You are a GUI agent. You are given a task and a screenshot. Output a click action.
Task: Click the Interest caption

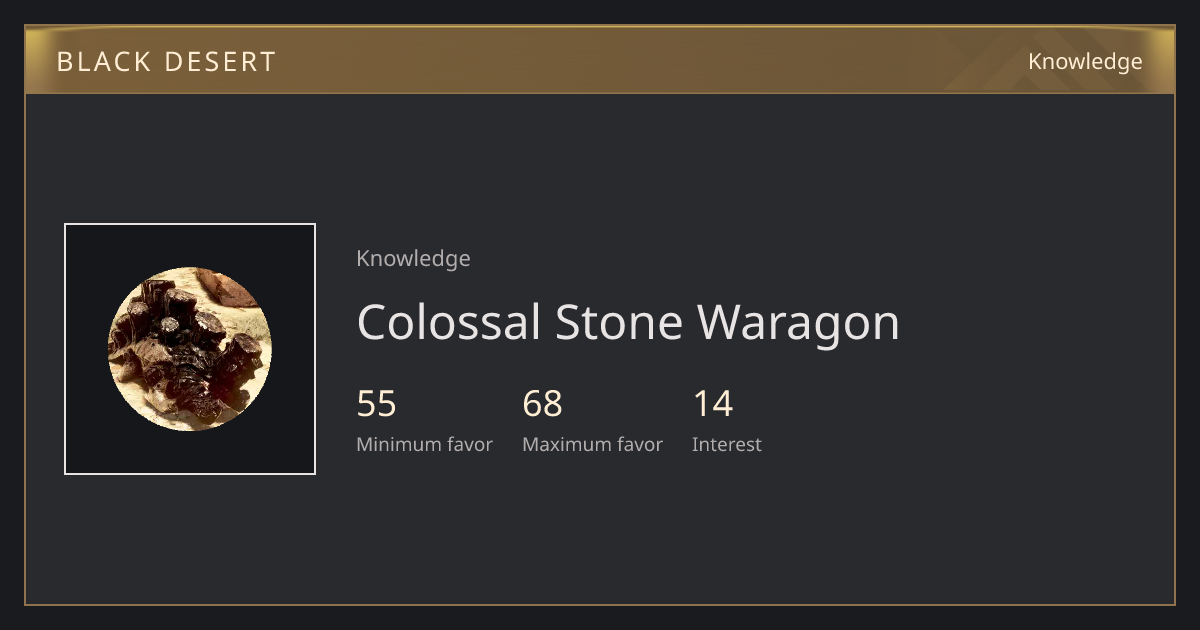(x=727, y=445)
